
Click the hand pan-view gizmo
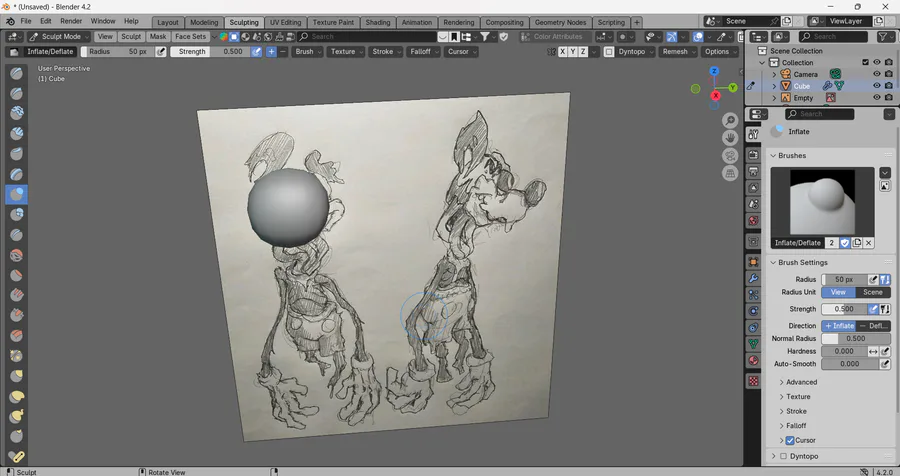[x=730, y=138]
